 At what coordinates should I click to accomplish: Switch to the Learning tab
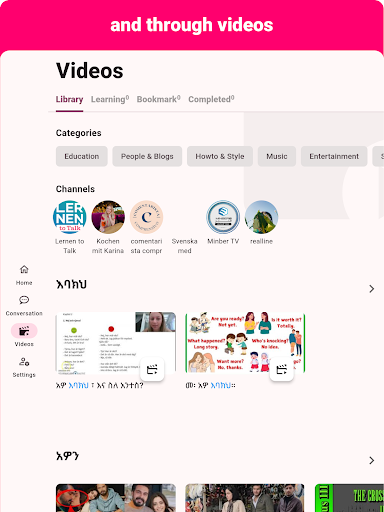(110, 99)
